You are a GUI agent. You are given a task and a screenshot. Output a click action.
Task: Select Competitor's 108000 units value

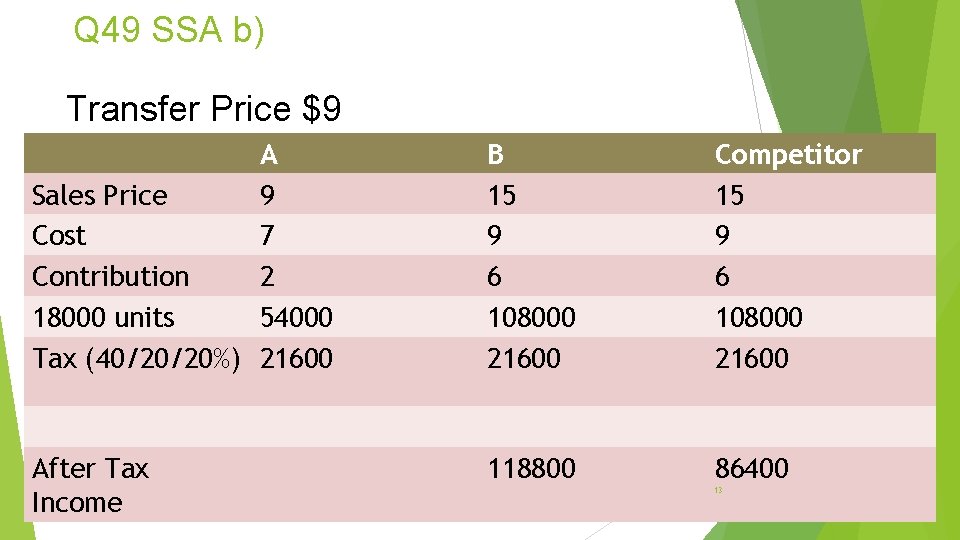[x=758, y=318]
